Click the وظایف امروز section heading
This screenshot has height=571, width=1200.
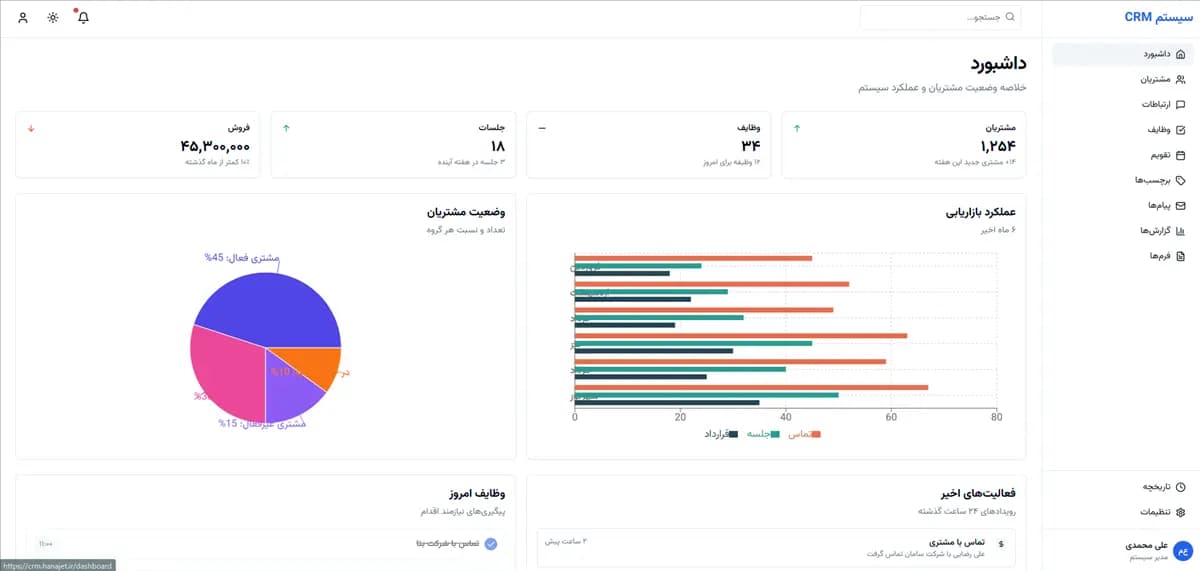coord(477,493)
